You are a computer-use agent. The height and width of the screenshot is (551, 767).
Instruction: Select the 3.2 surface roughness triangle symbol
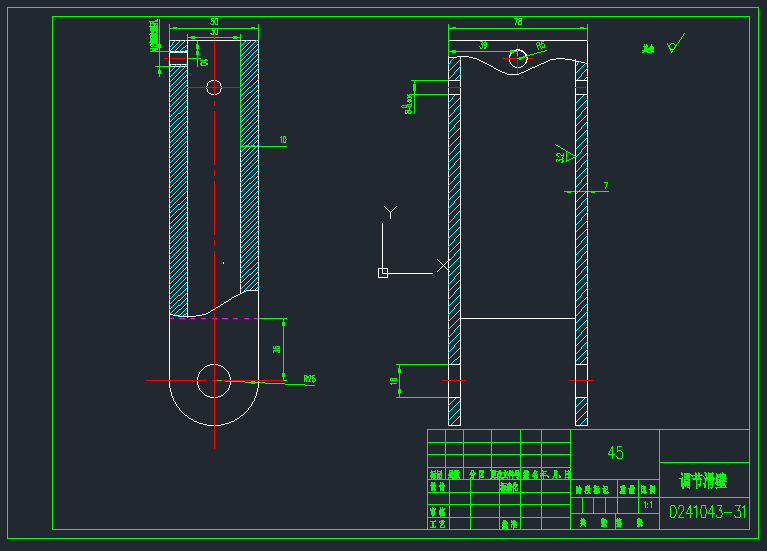tap(565, 154)
